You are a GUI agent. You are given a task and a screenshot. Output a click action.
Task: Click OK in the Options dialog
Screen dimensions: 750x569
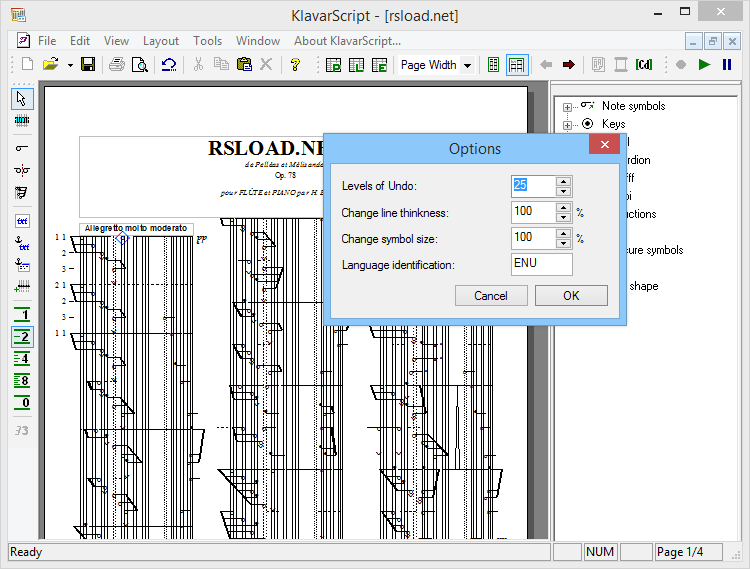[571, 295]
